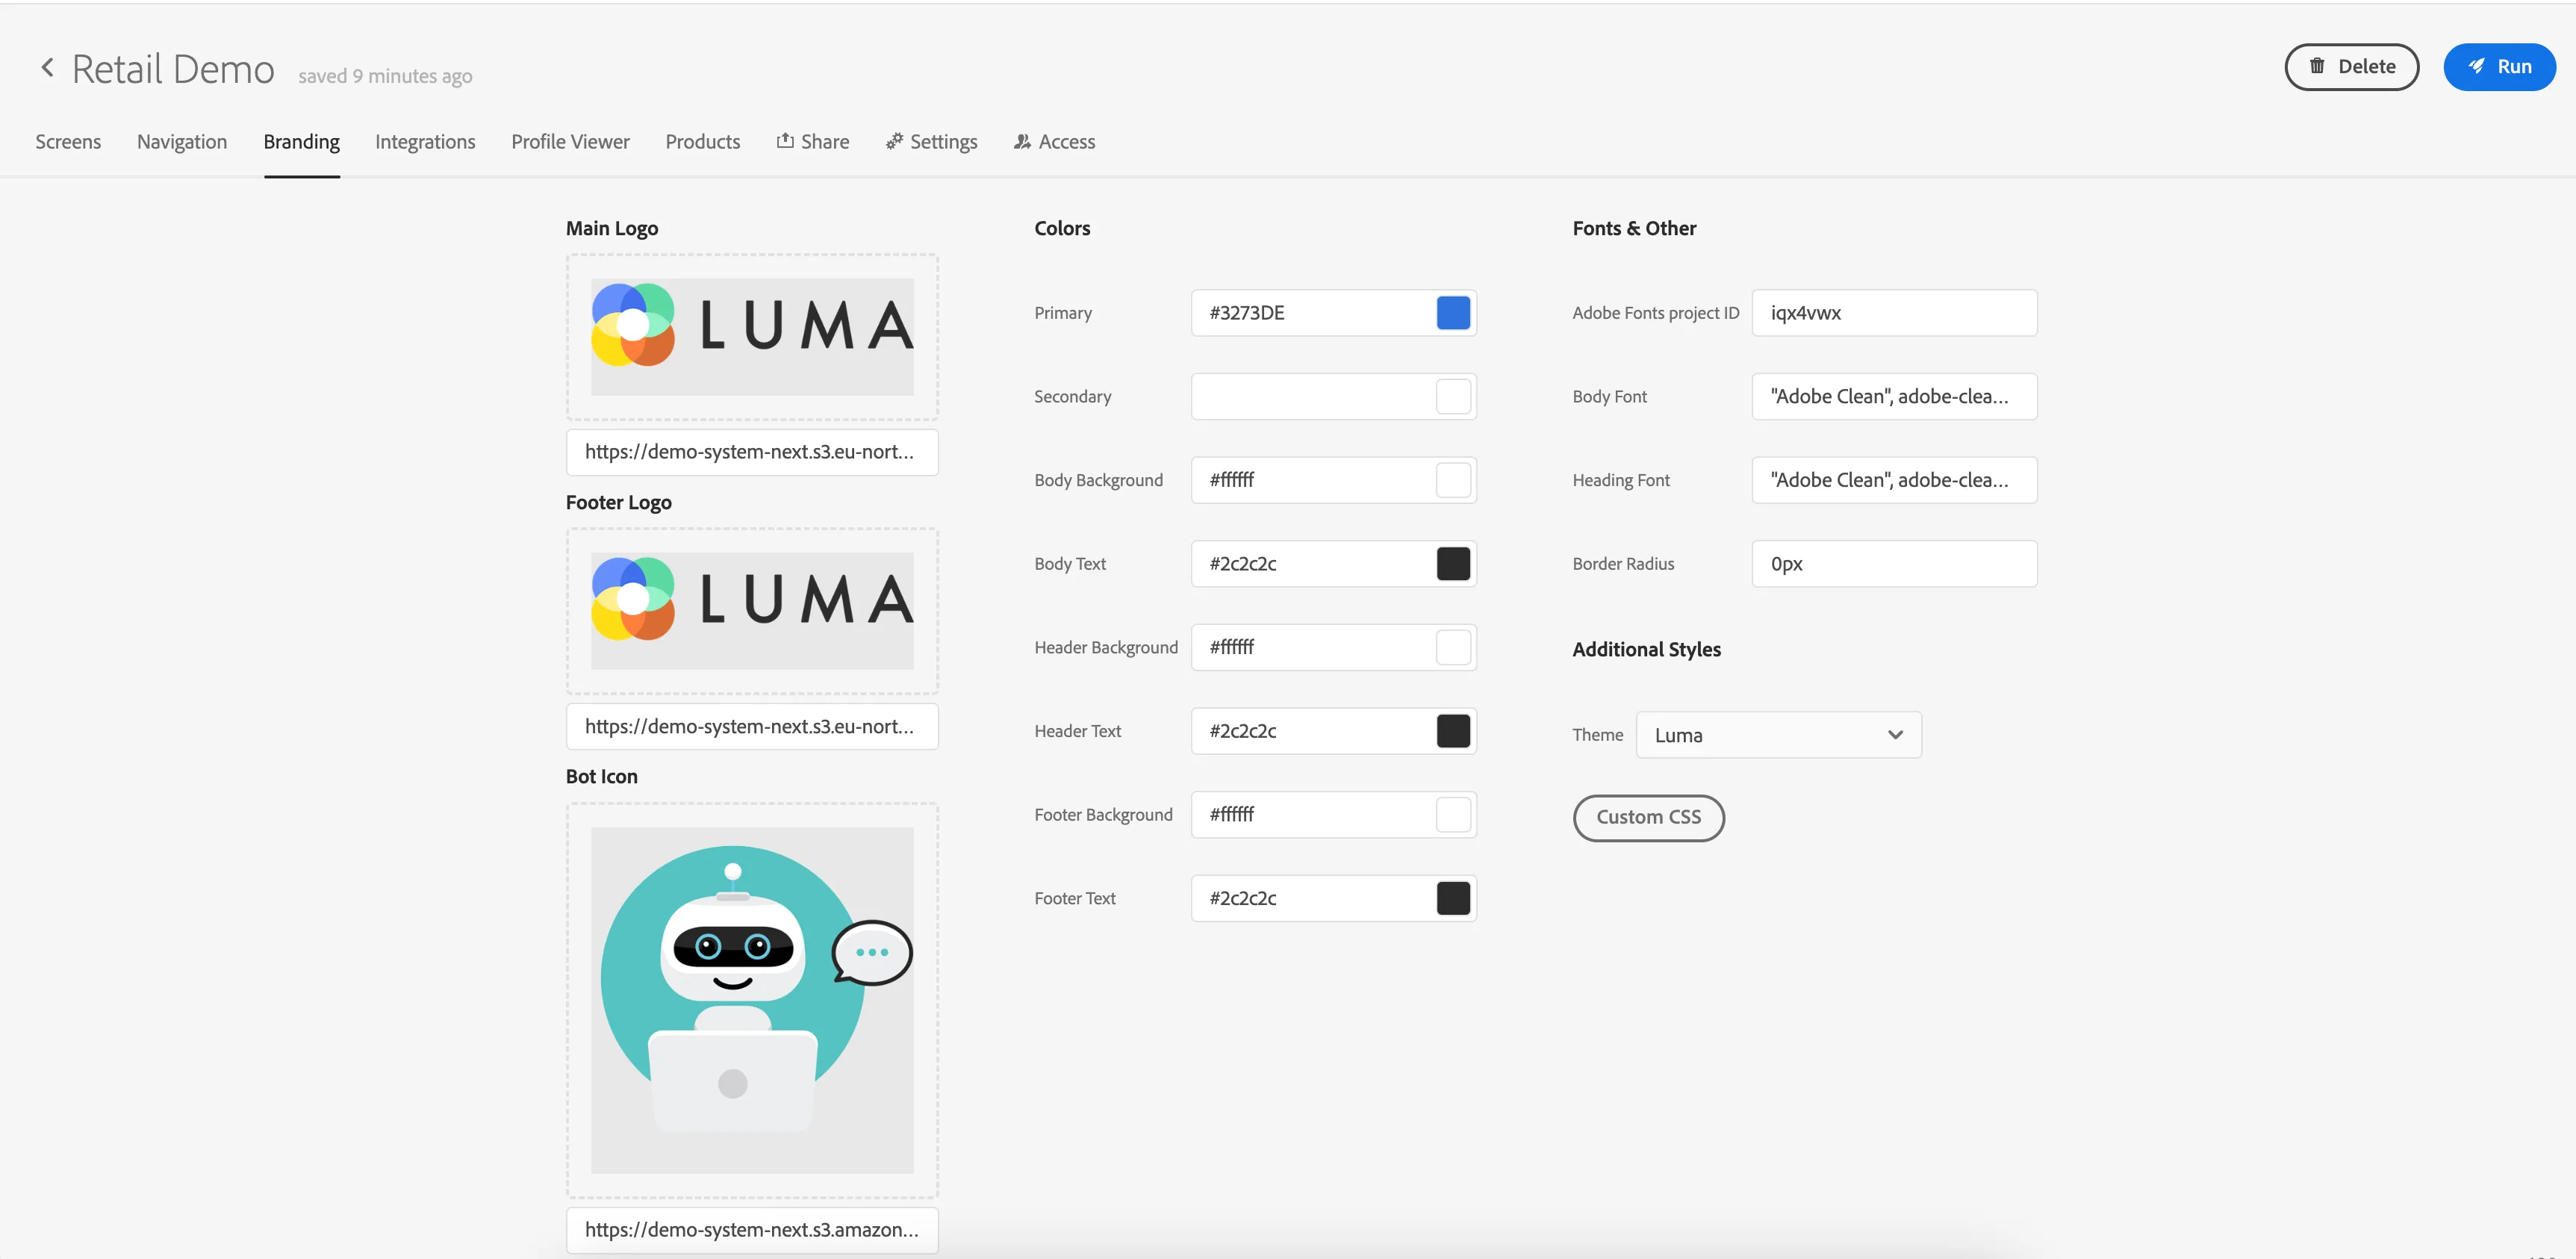Viewport: 2576px width, 1259px height.
Task: Click the share icon in the Share tab
Action: [785, 141]
